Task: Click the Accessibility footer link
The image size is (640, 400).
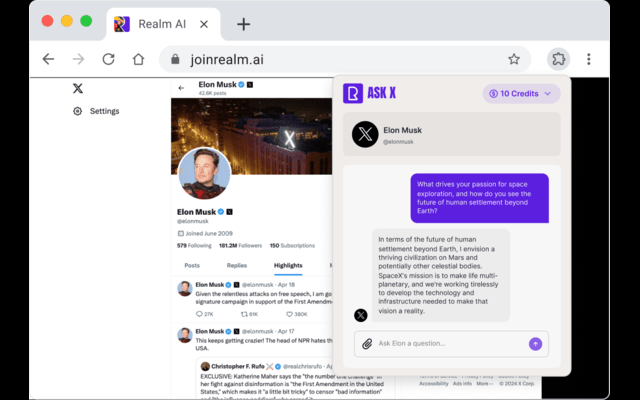Action: pyautogui.click(x=433, y=384)
